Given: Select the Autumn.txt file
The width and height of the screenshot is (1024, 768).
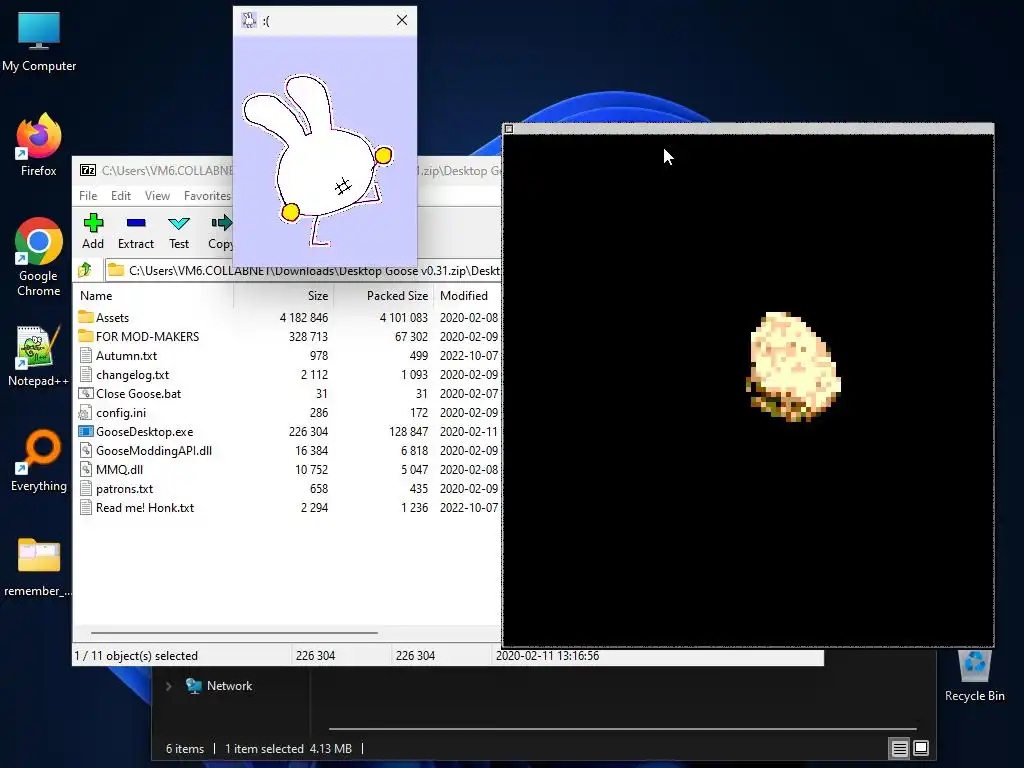Looking at the screenshot, I should pos(126,356).
